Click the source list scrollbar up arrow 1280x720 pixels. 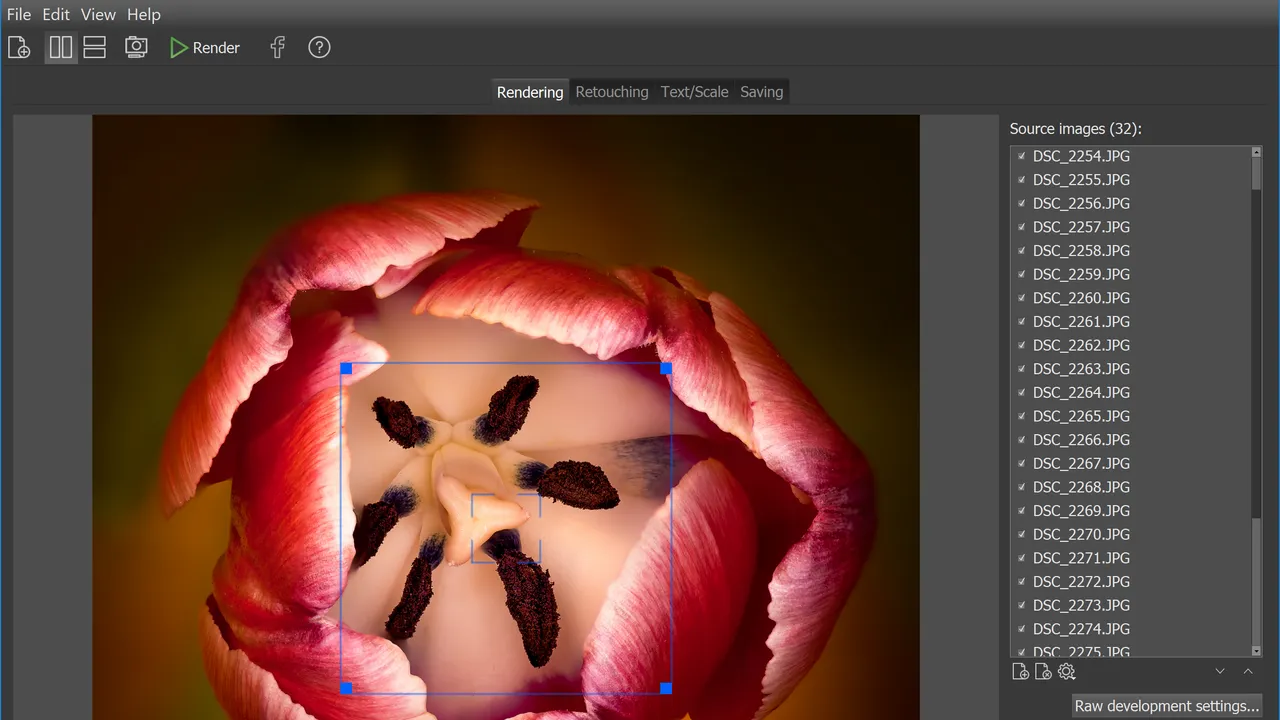[x=1257, y=152]
